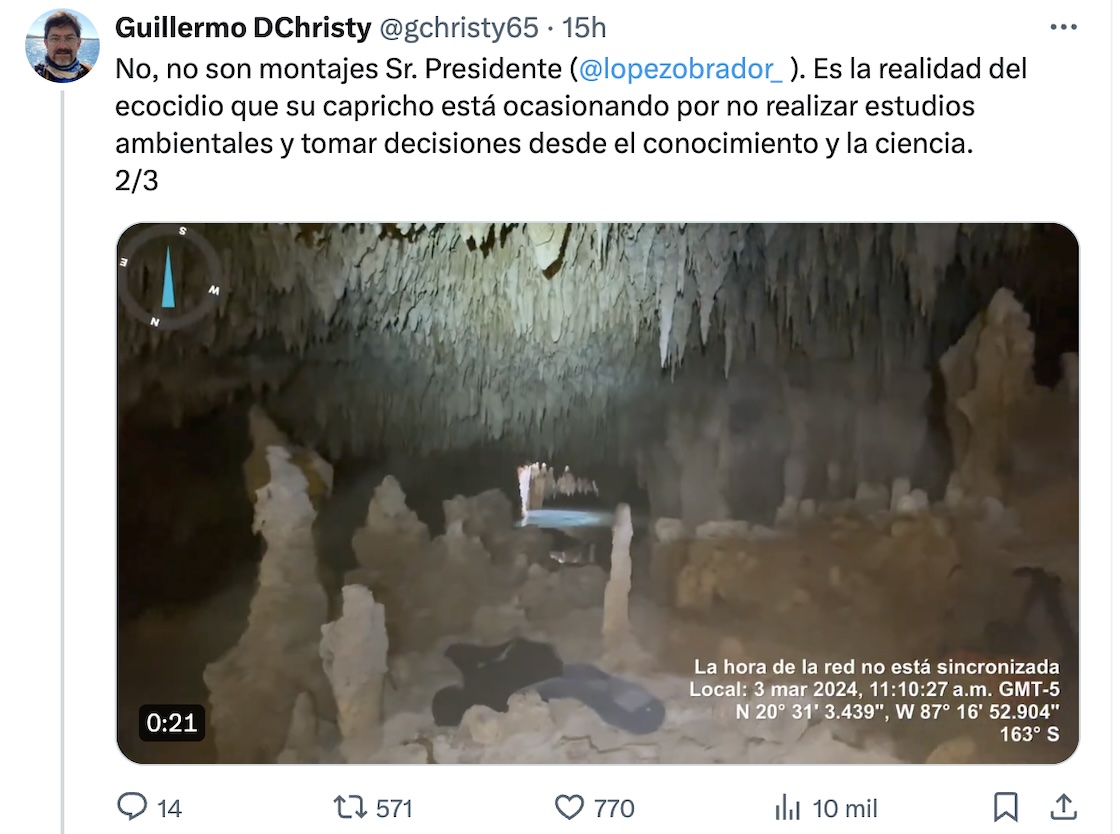Click the 10 mil views count
The height and width of the screenshot is (834, 1120).
pyautogui.click(x=845, y=808)
